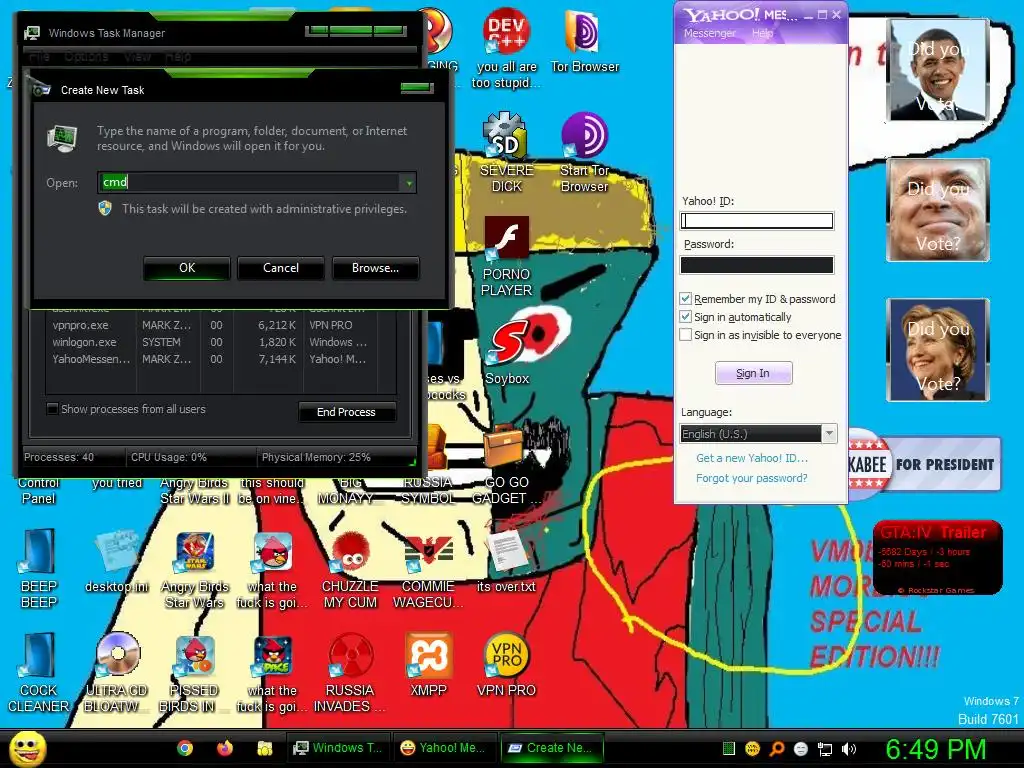Viewport: 1024px width, 768px height.
Task: Open Angry Birds Star Wars icon
Action: (x=195, y=569)
